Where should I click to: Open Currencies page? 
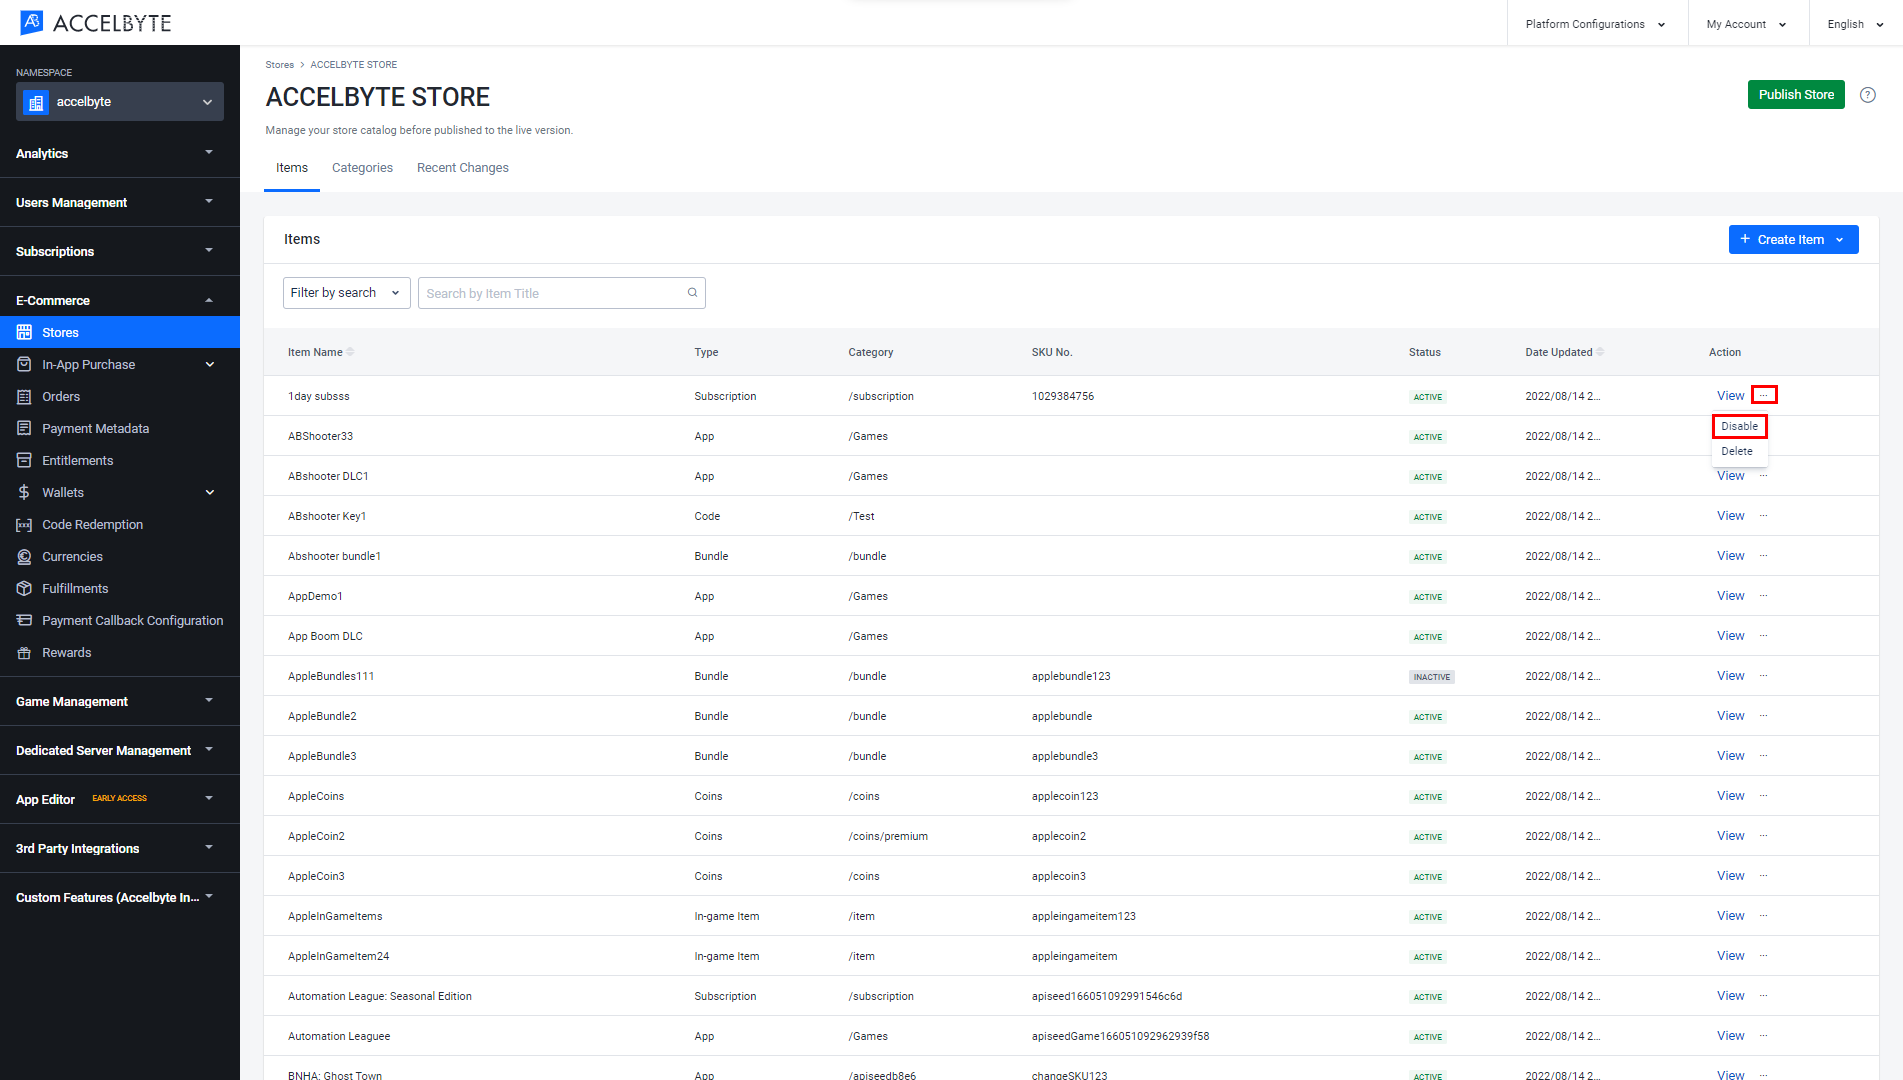[72, 556]
